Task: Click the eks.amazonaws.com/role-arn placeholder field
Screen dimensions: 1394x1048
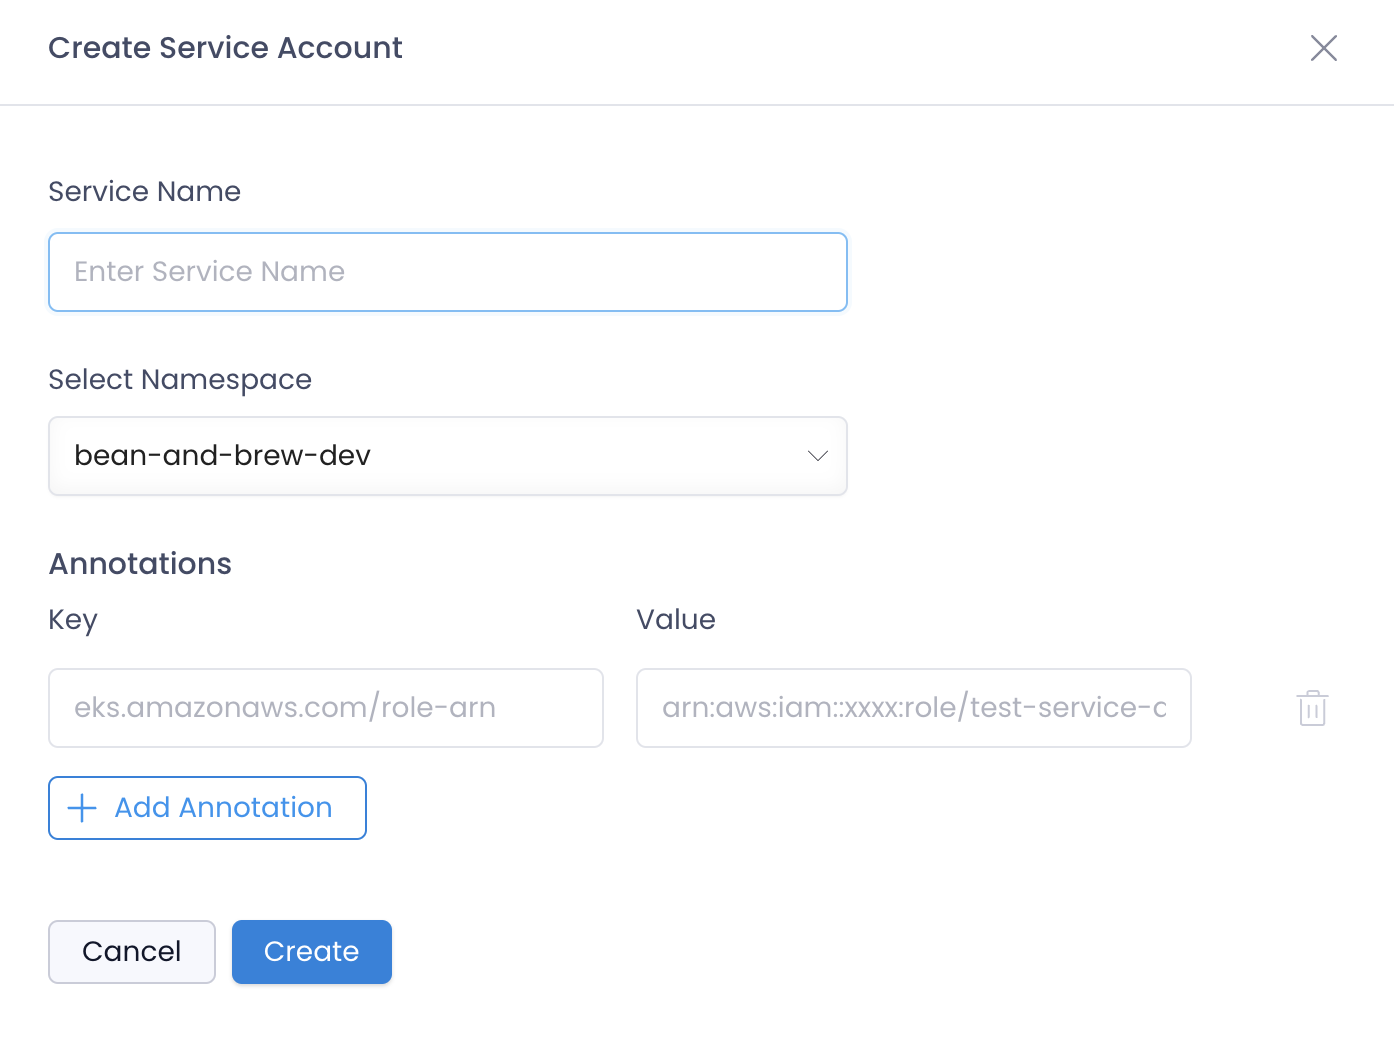Action: pos(326,708)
